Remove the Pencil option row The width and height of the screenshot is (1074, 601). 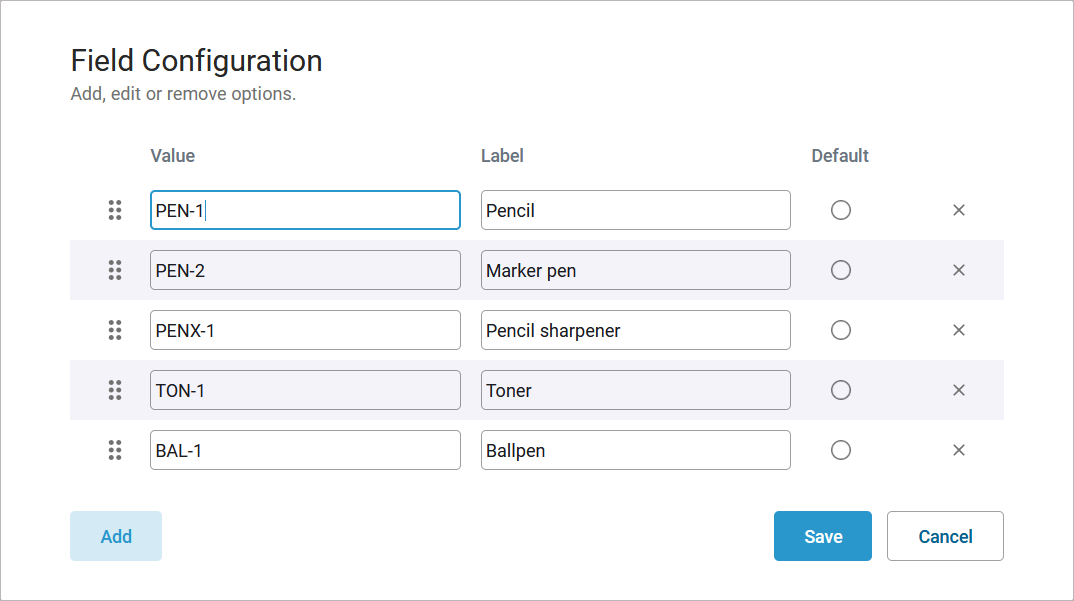click(x=958, y=210)
